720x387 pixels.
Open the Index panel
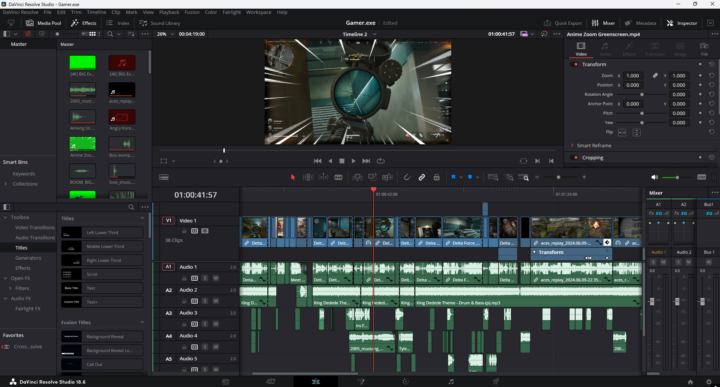118,23
